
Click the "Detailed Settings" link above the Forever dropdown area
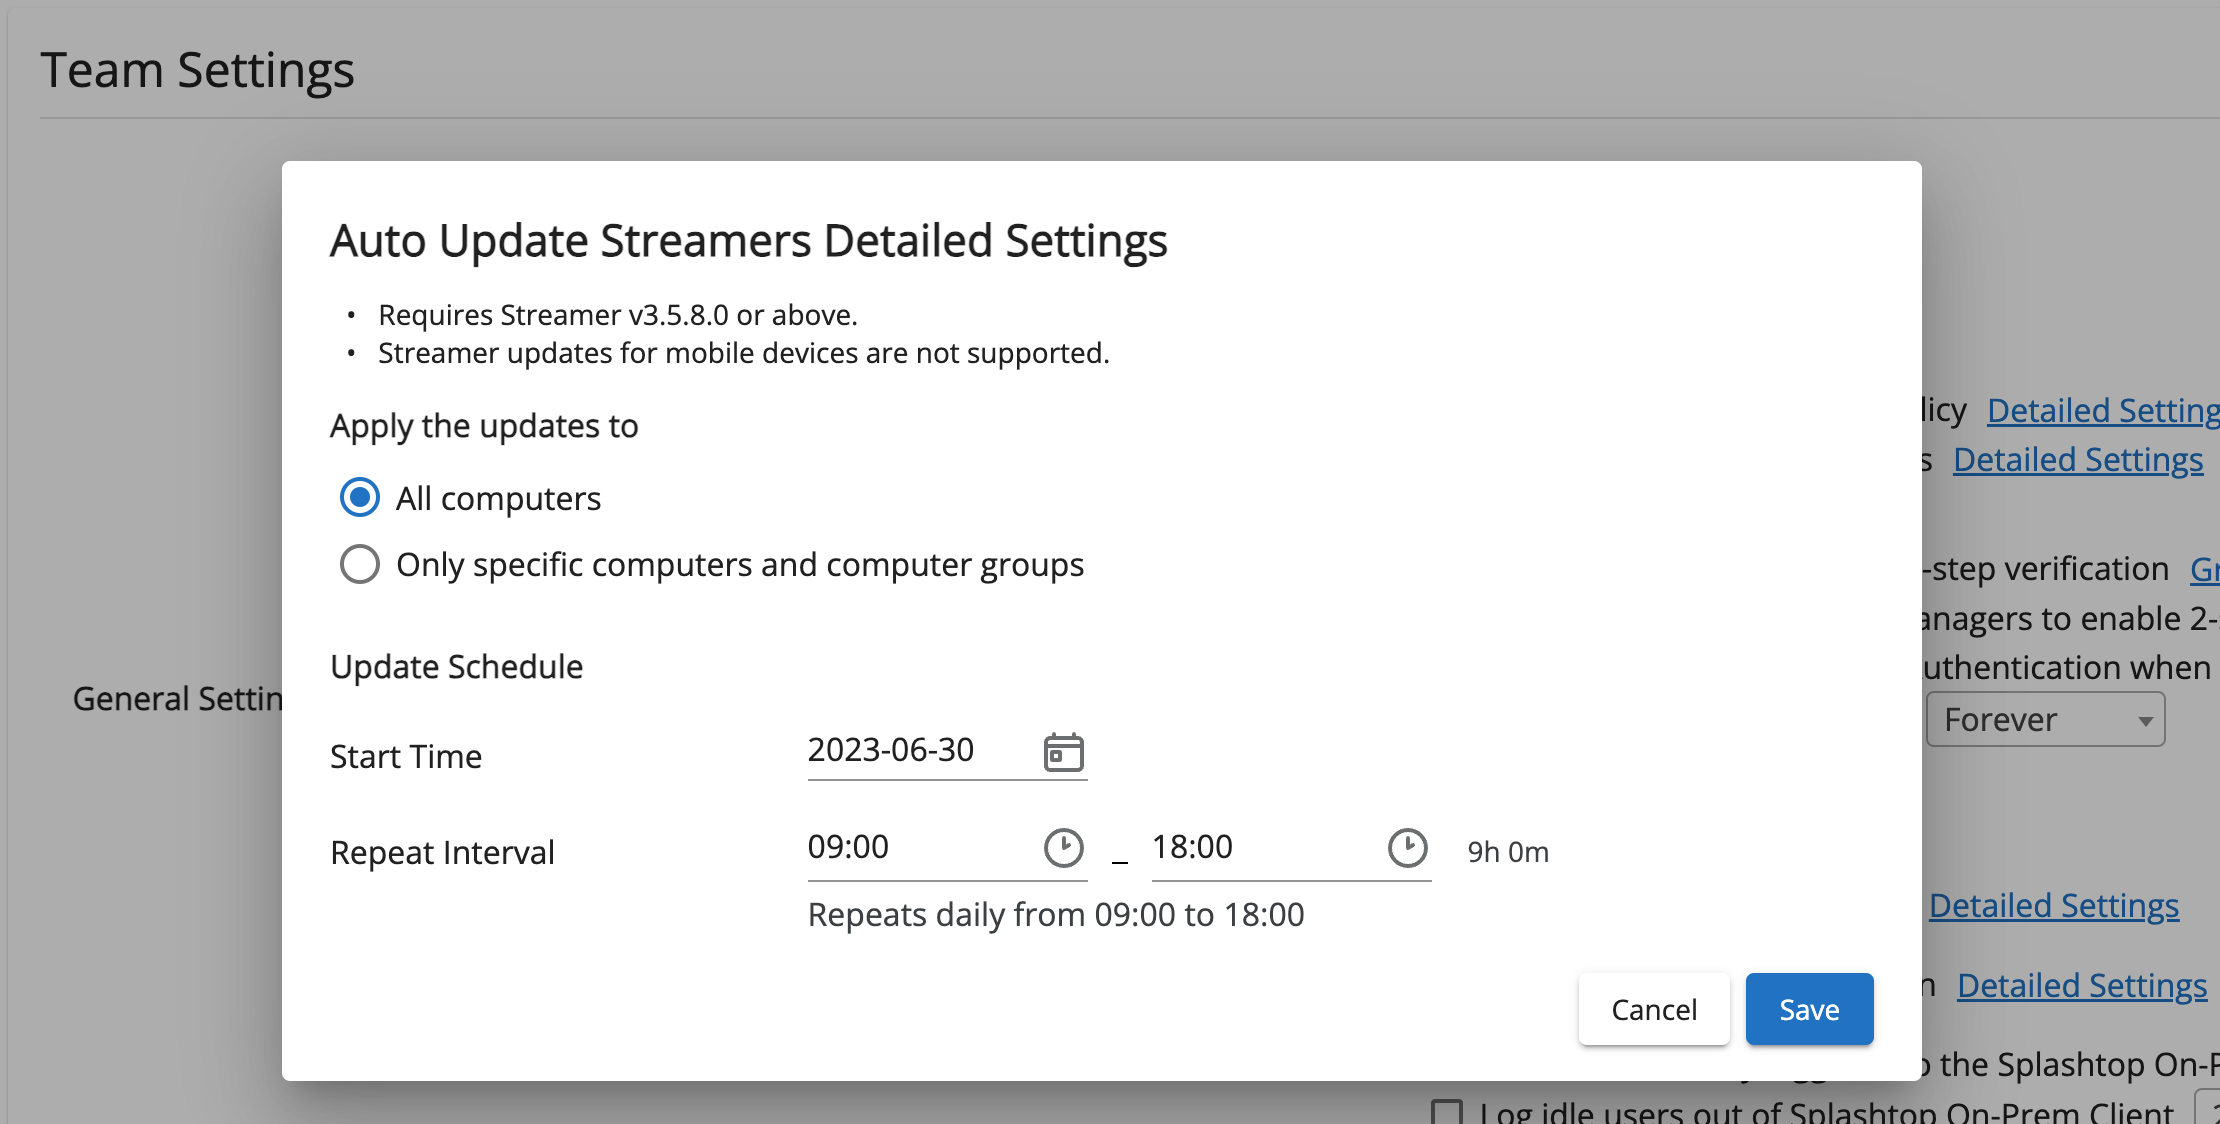pyautogui.click(x=2055, y=905)
